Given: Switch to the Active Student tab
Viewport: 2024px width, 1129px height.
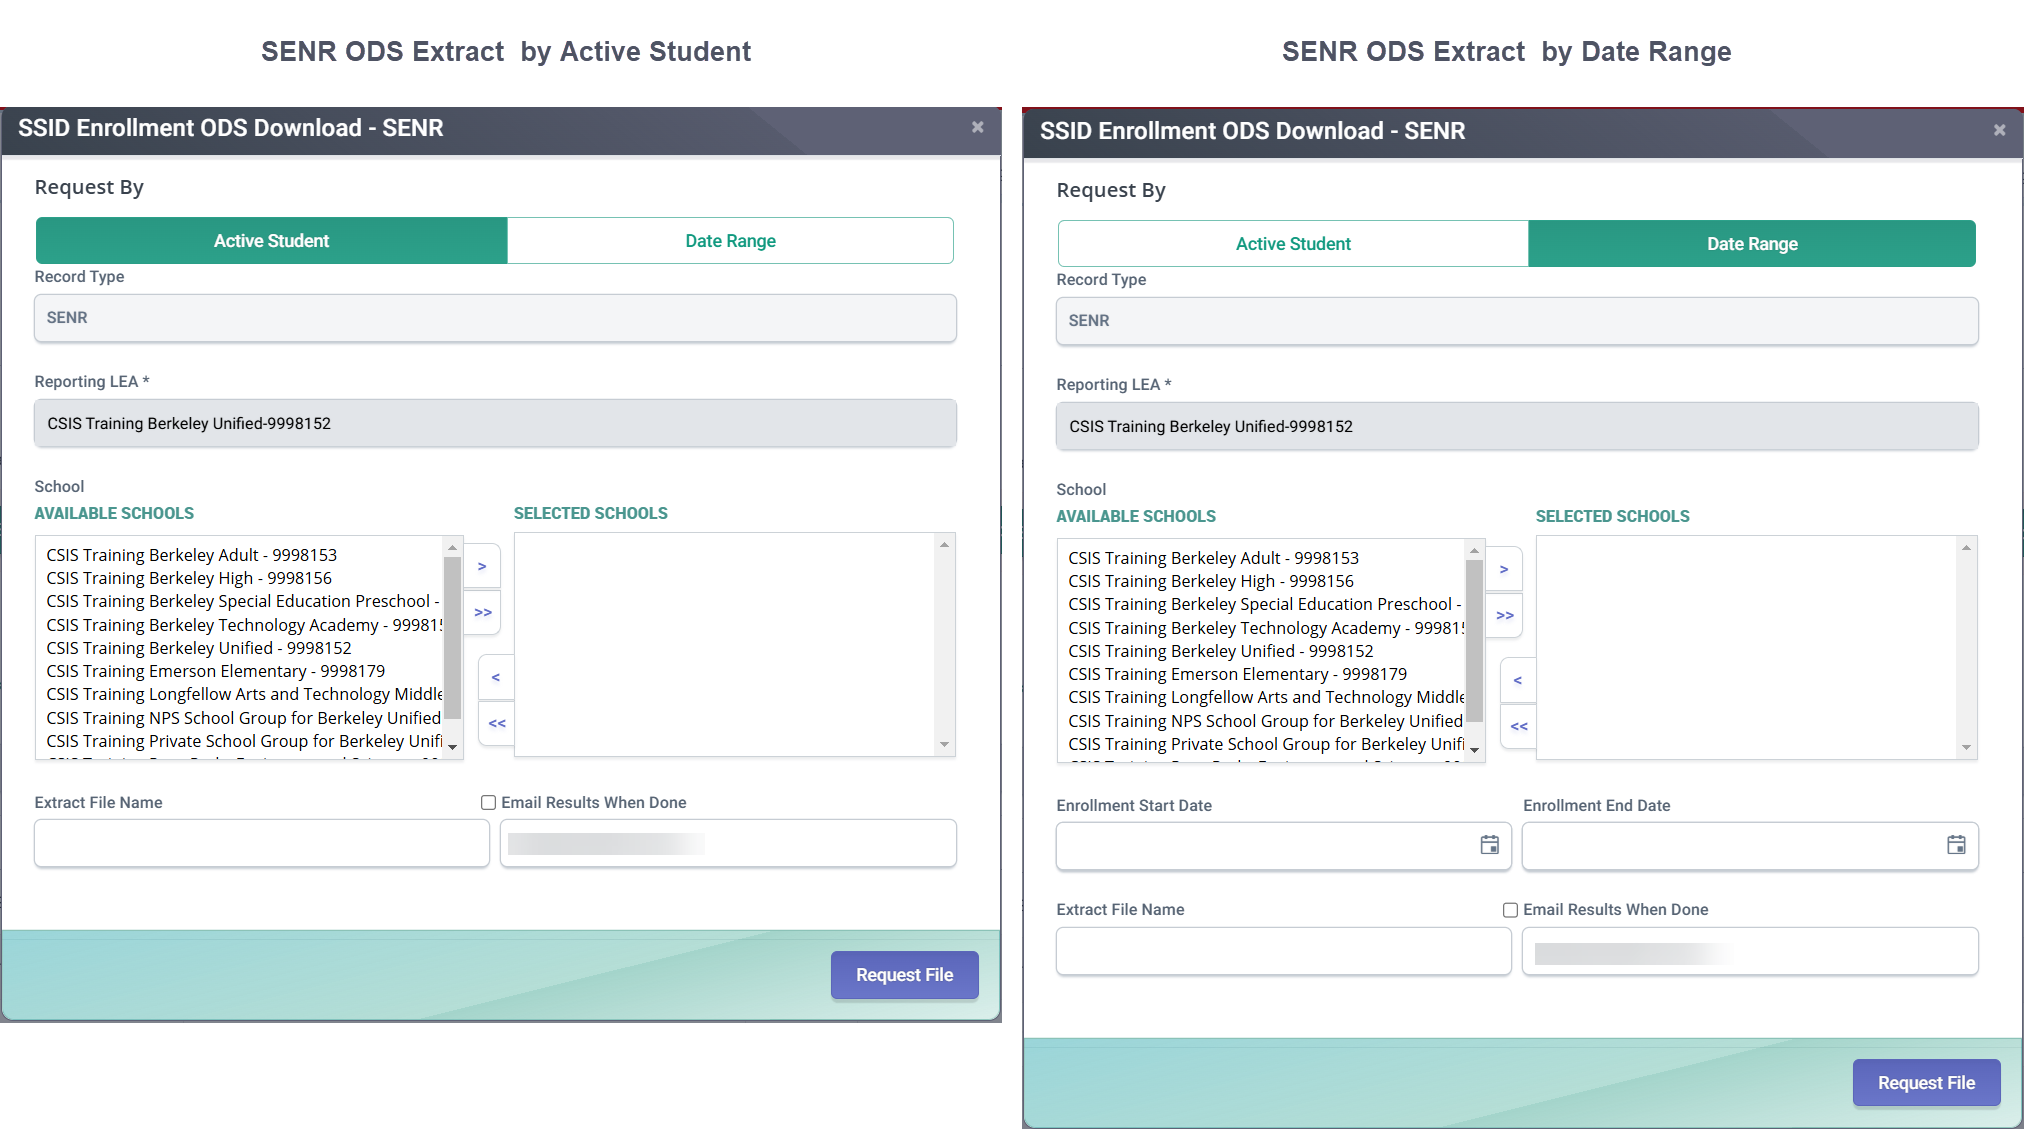Looking at the screenshot, I should click(x=1292, y=243).
